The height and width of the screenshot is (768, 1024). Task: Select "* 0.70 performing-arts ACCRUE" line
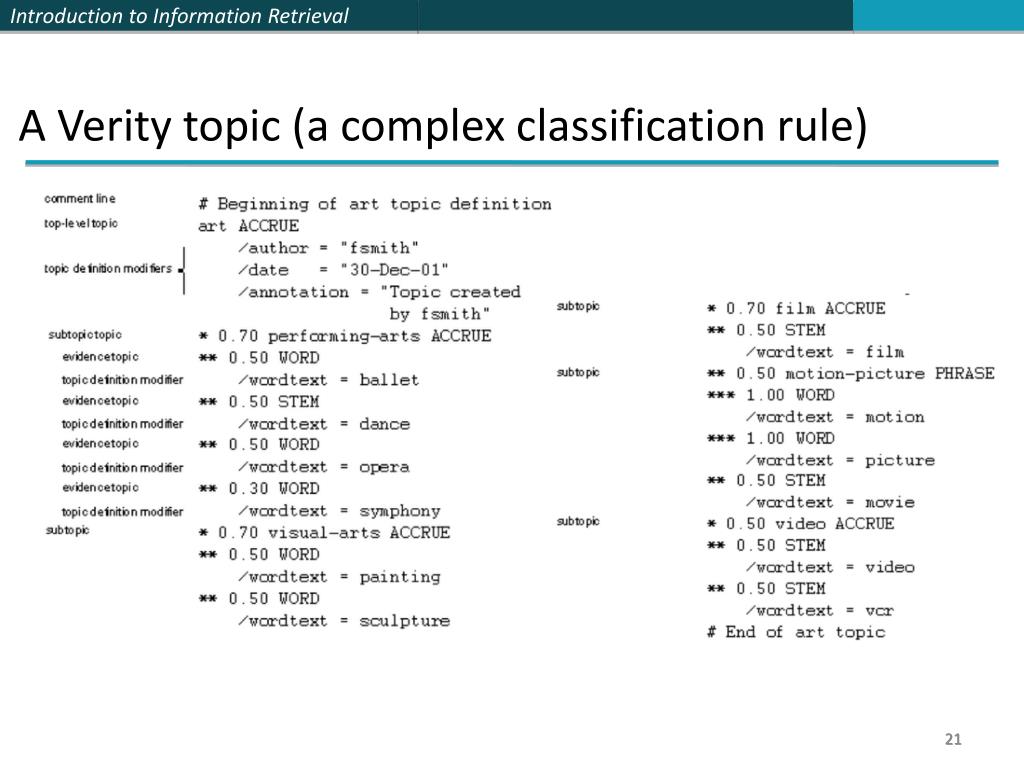(x=345, y=336)
